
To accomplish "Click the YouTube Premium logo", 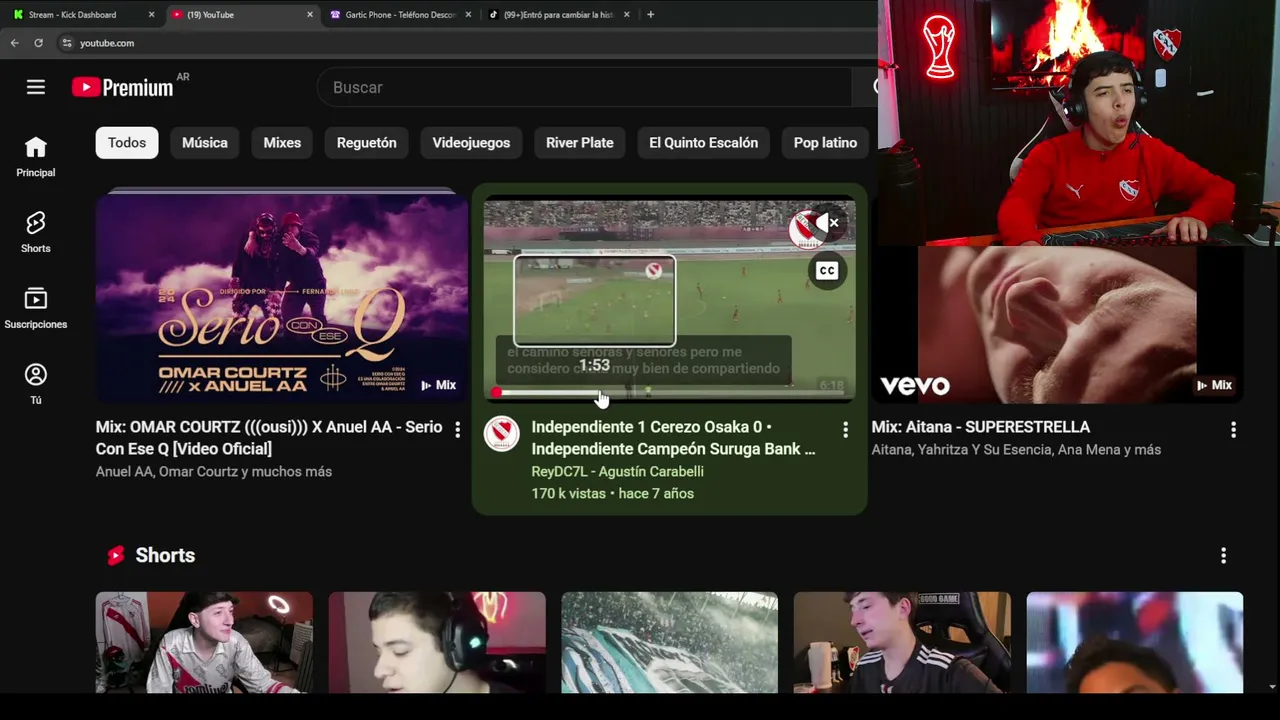I will pos(123,87).
